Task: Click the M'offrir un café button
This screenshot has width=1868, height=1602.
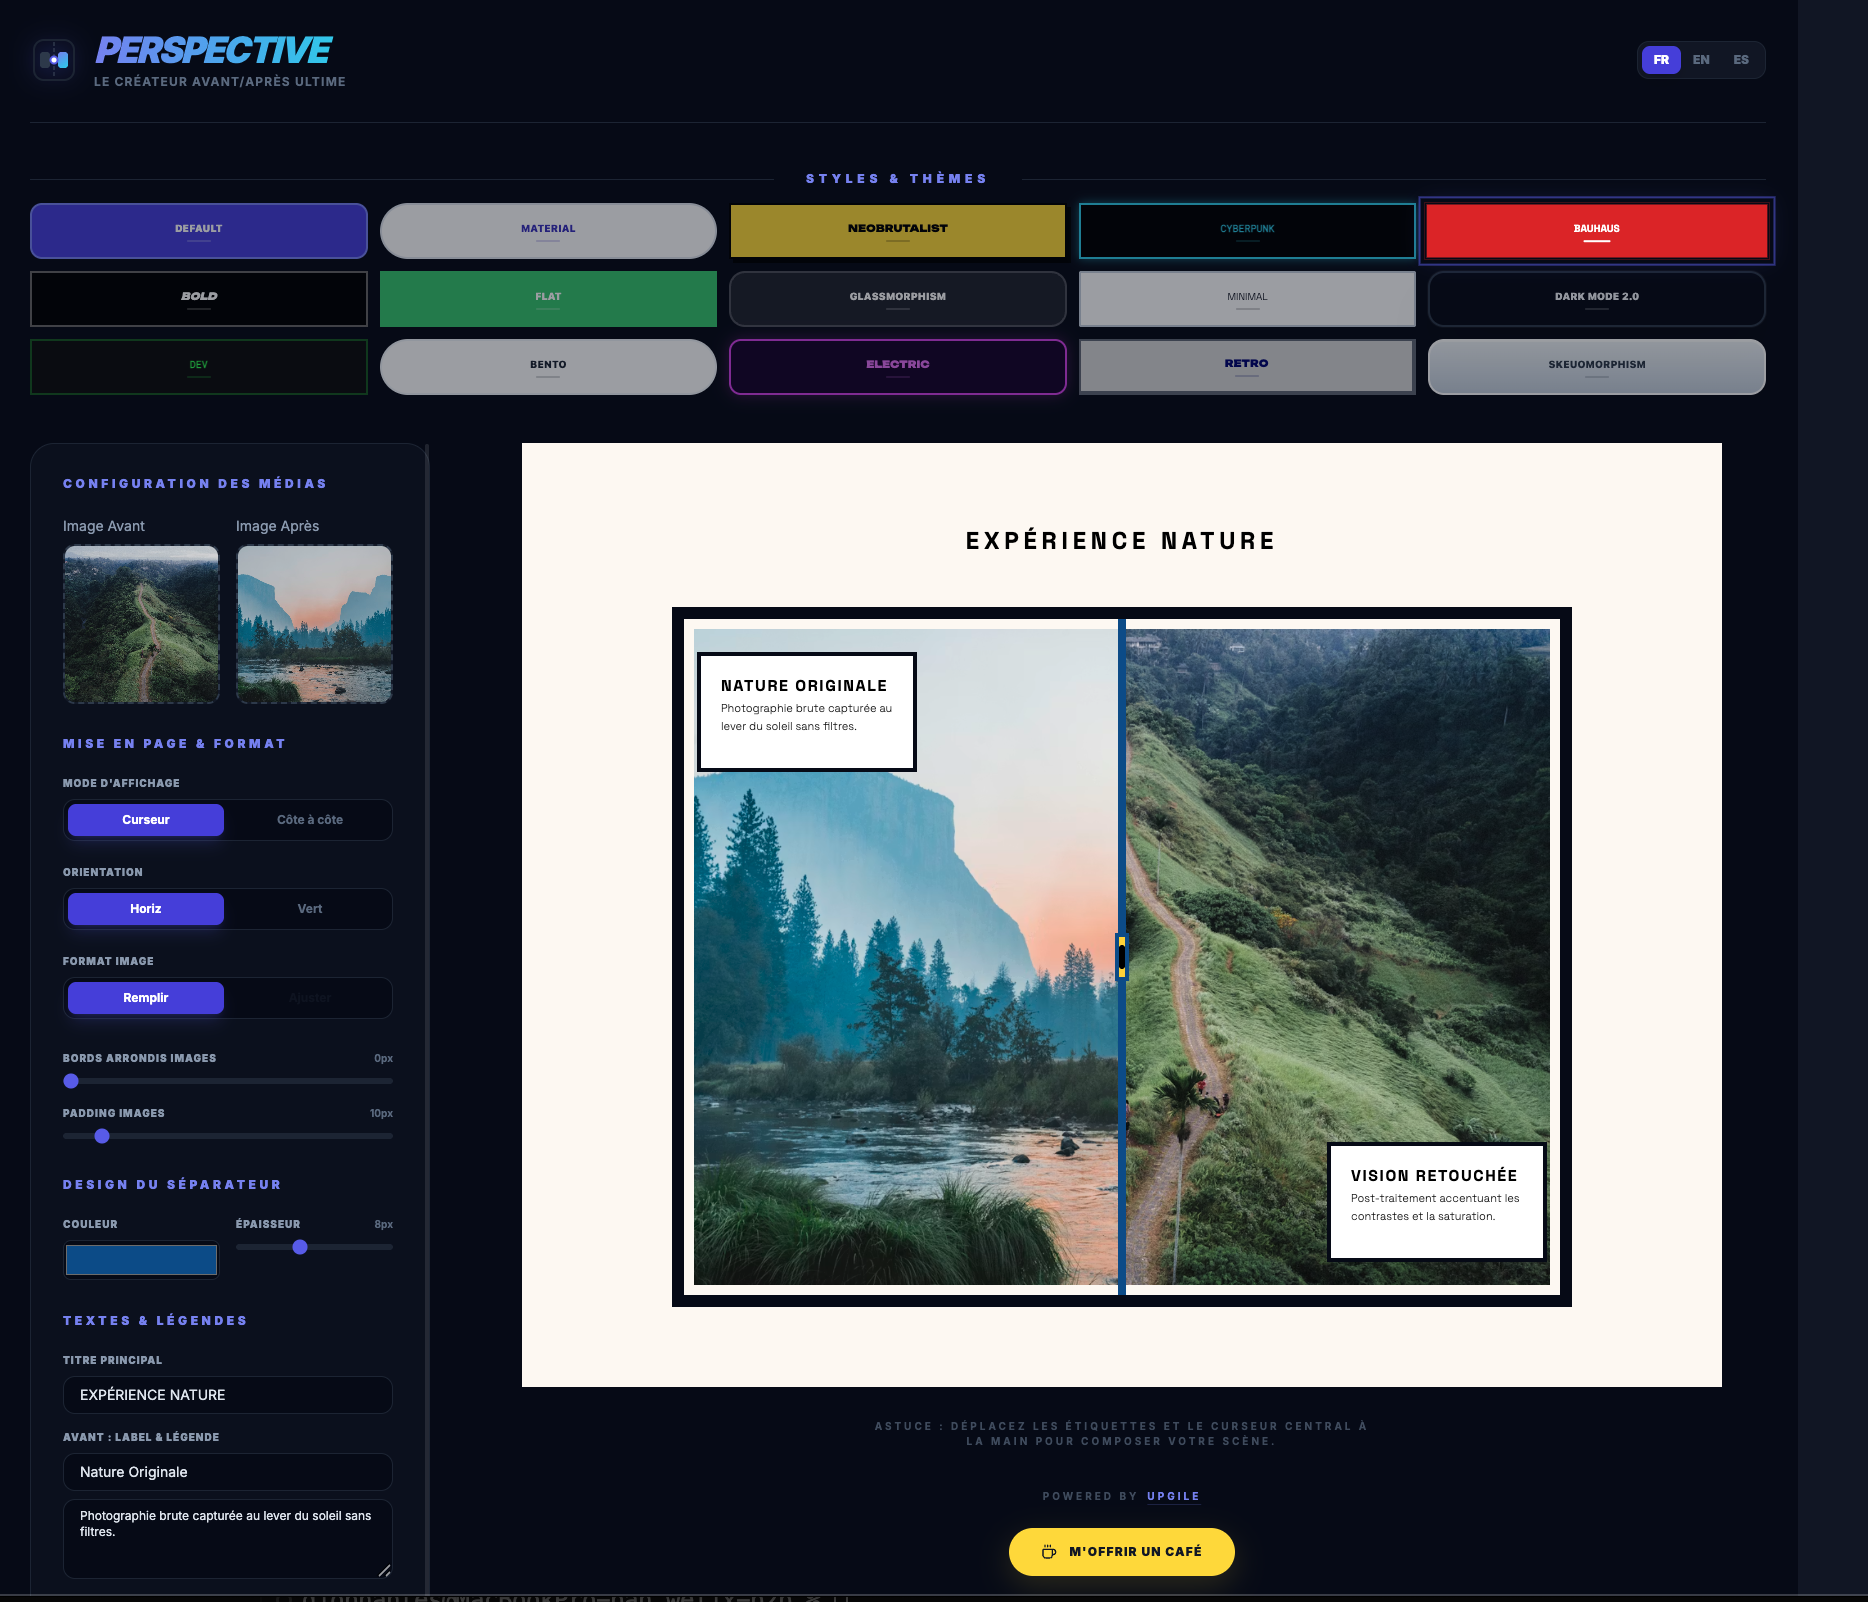Action: 1121,1552
